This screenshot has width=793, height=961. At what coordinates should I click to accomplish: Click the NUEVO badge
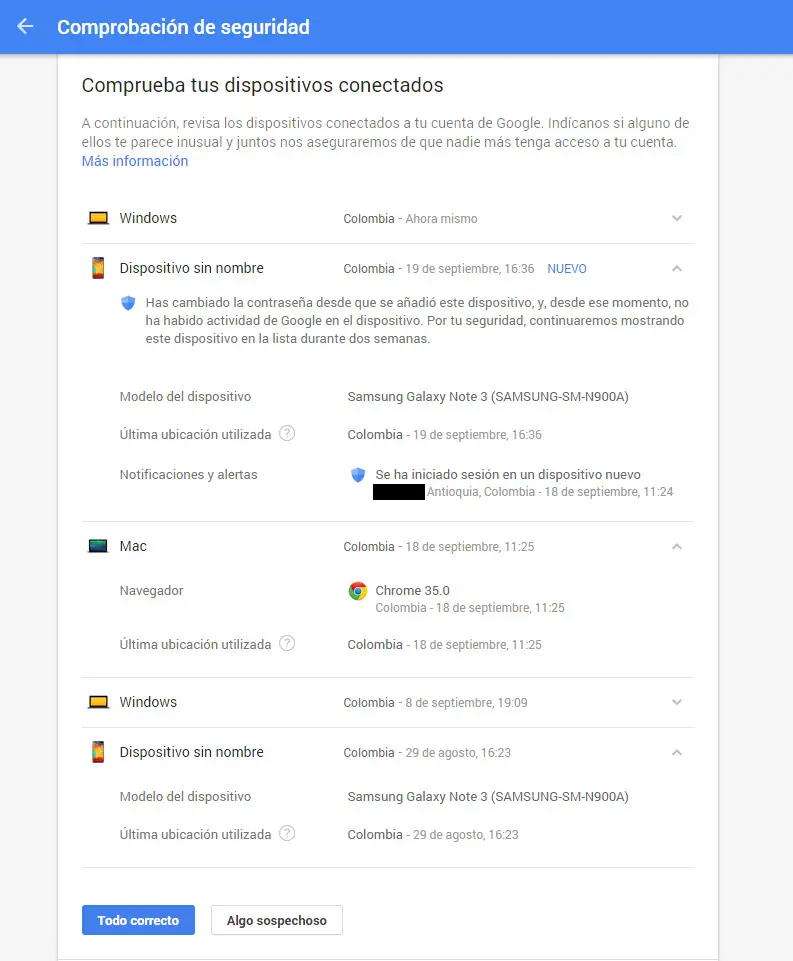tap(567, 268)
